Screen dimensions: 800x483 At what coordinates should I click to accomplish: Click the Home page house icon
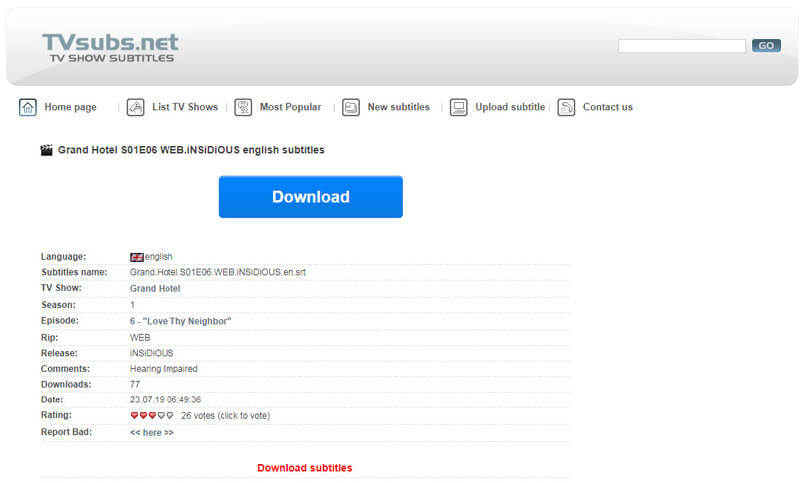[28, 107]
